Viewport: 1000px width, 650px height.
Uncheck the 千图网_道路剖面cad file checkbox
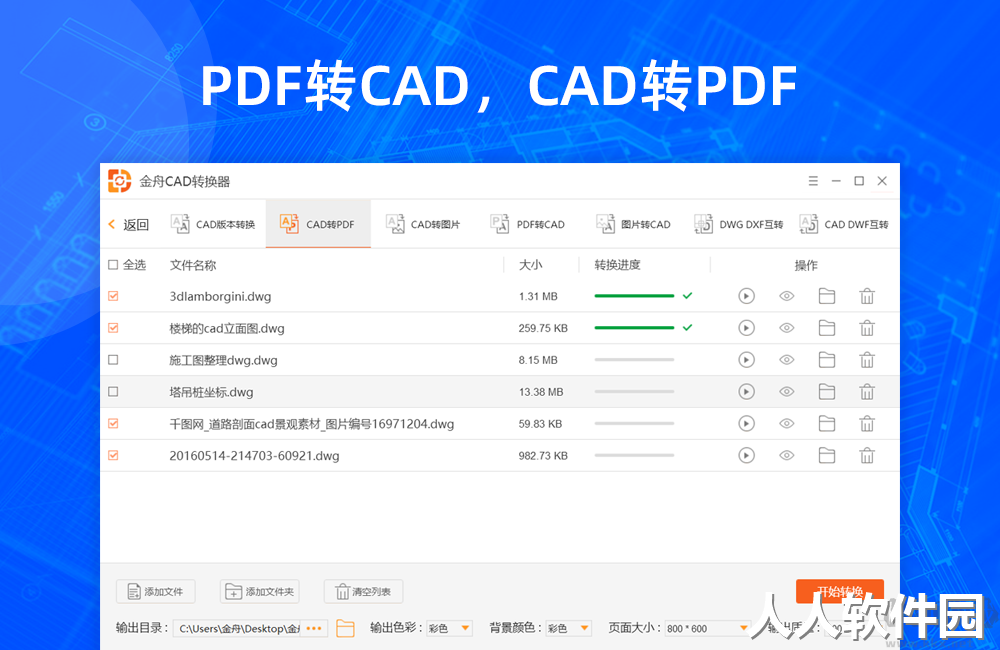coord(113,424)
